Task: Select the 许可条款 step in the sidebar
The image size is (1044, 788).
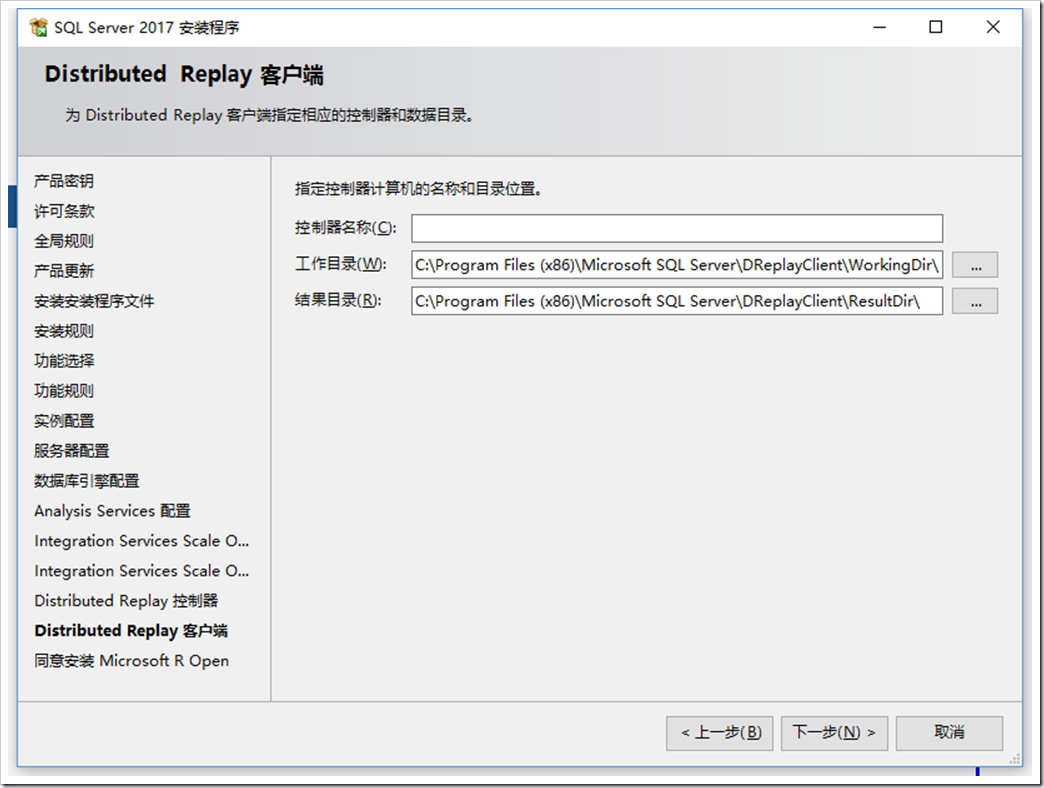Action: tap(64, 211)
